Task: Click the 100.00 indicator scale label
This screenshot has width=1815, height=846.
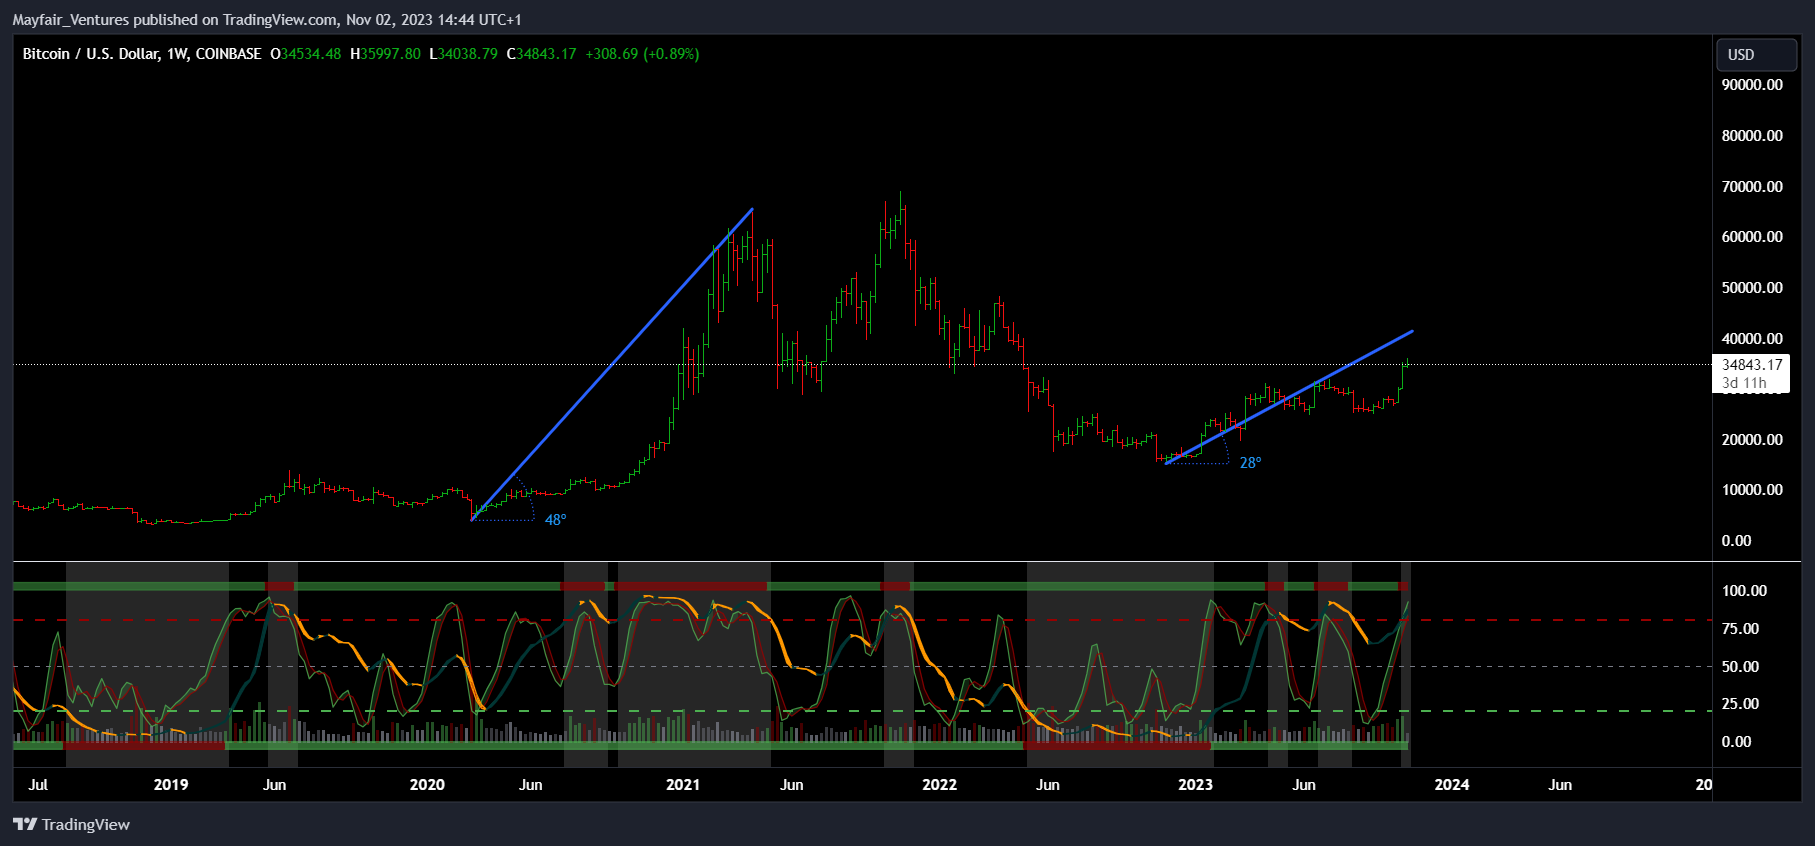Action: [x=1744, y=591]
